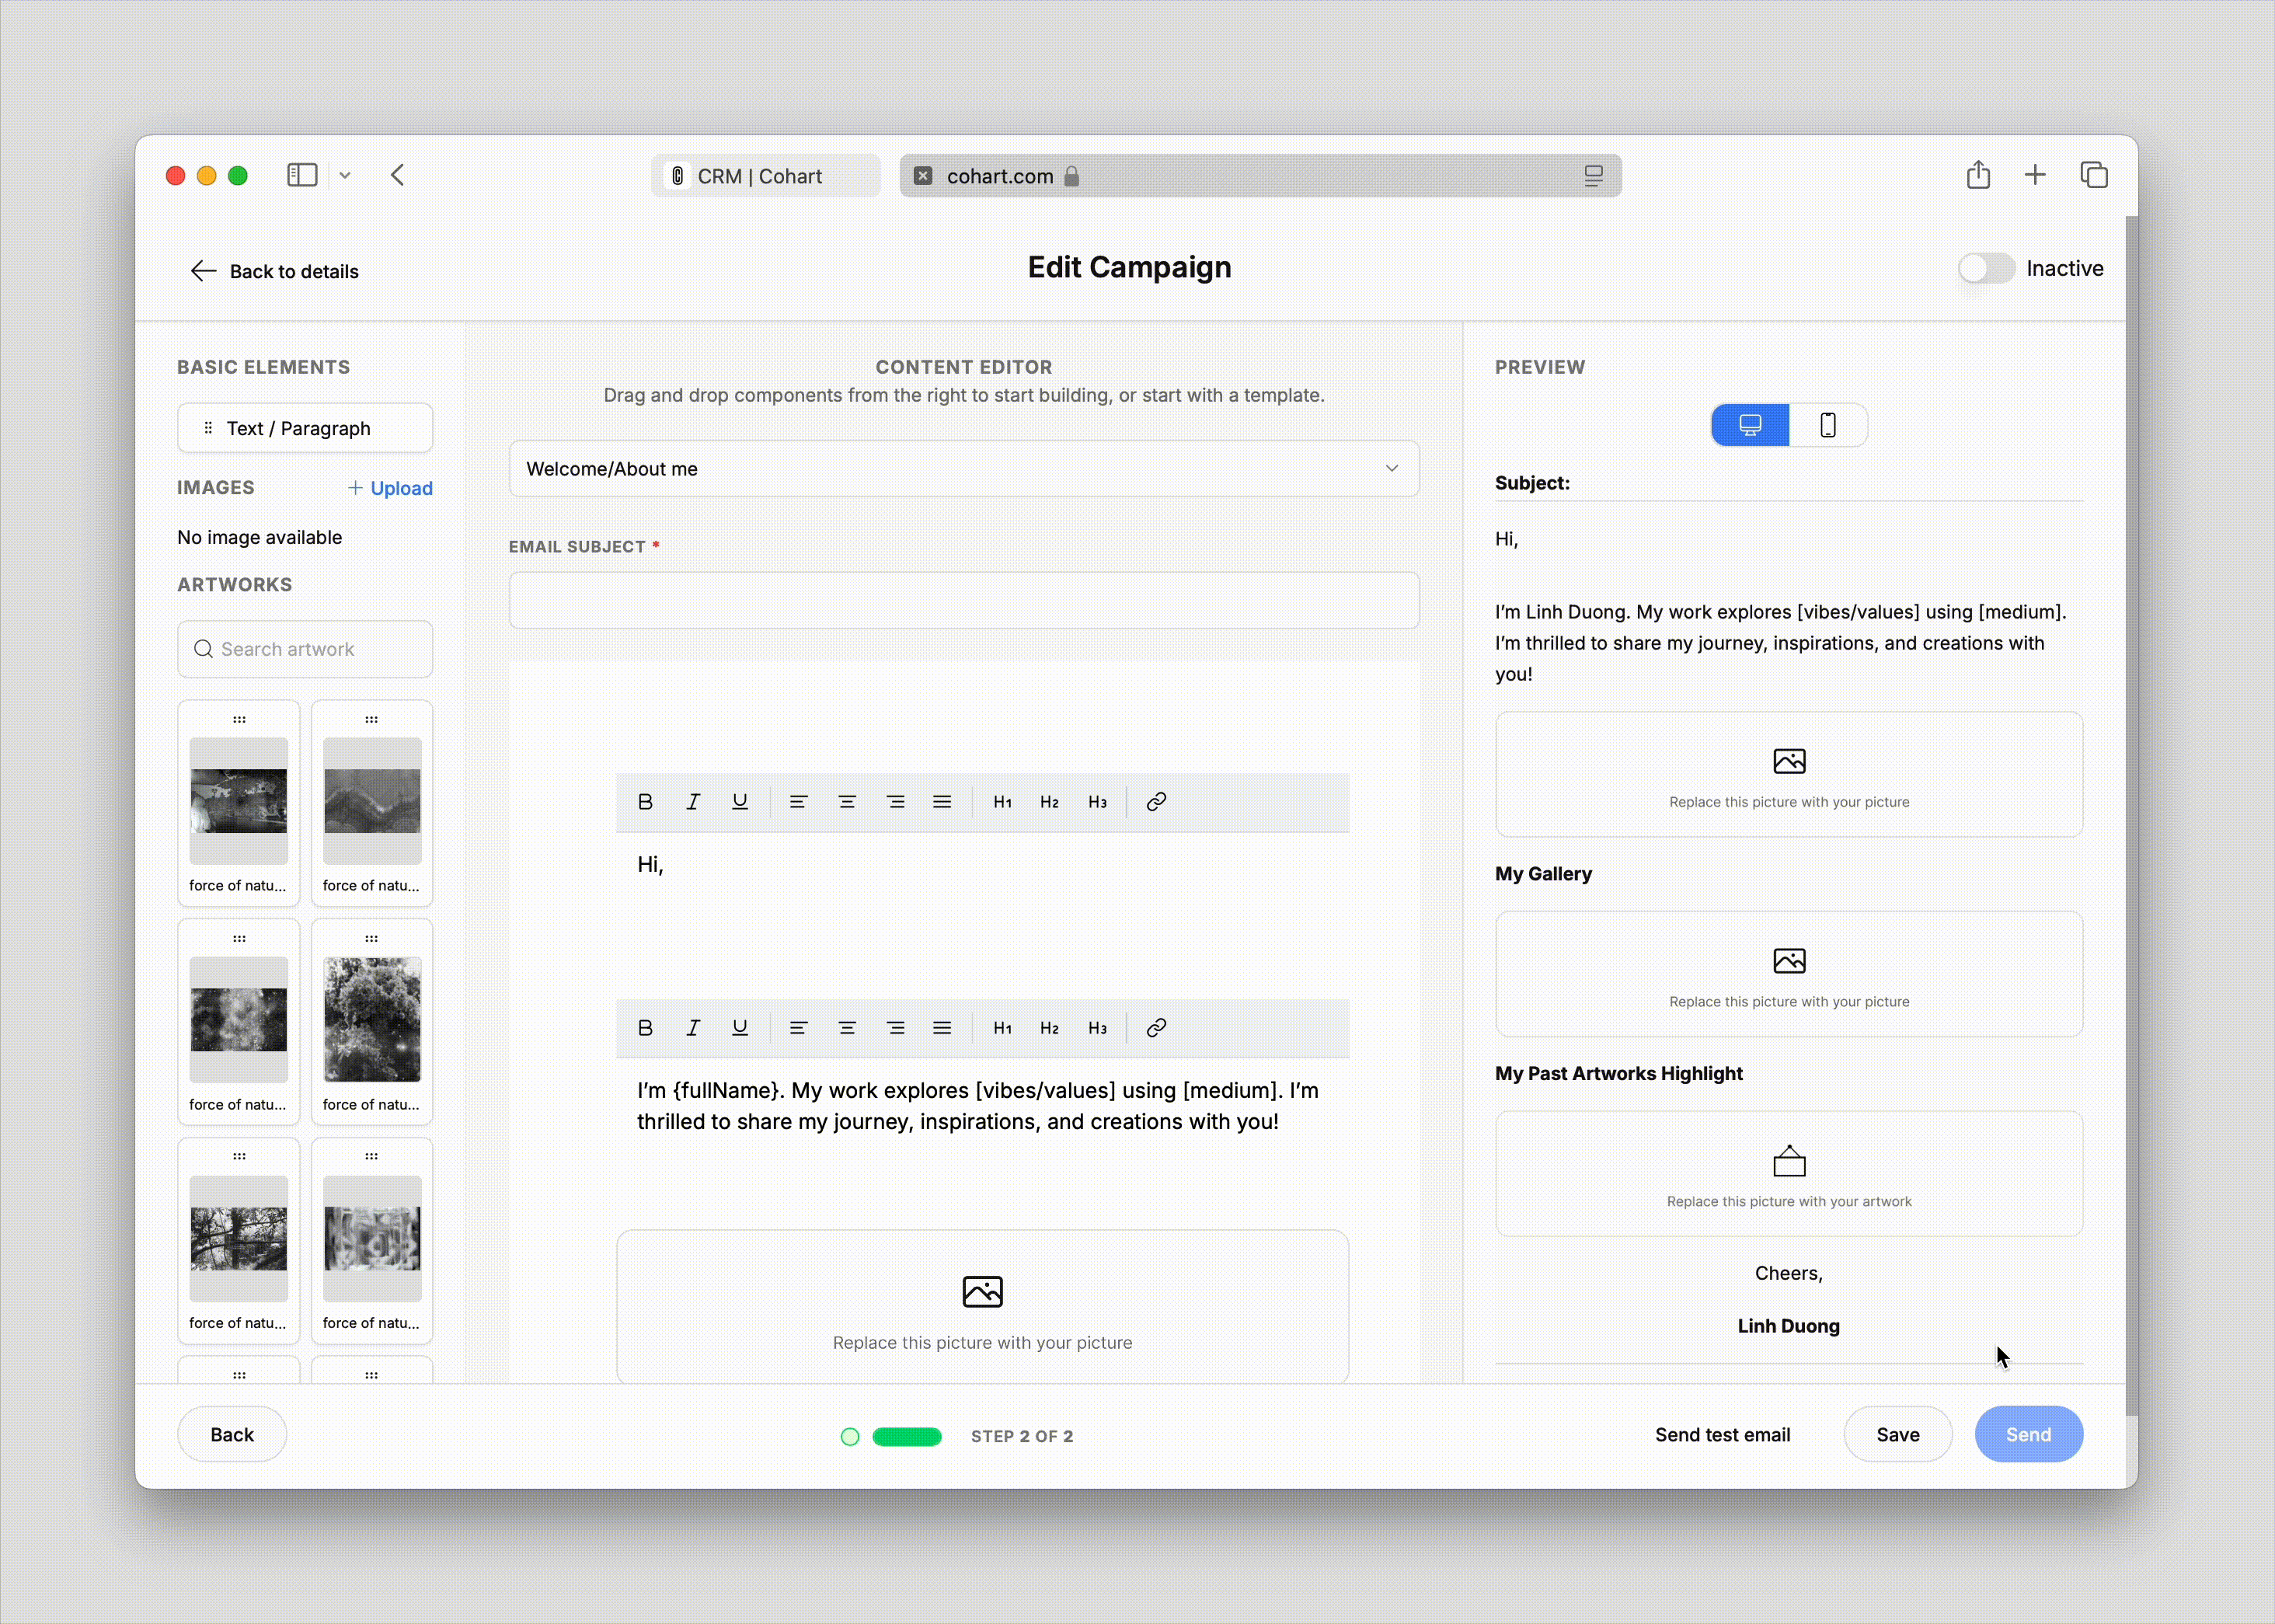This screenshot has width=2275, height=1624.
Task: Toggle underline in the Hi, paragraph toolbar
Action: coord(740,802)
